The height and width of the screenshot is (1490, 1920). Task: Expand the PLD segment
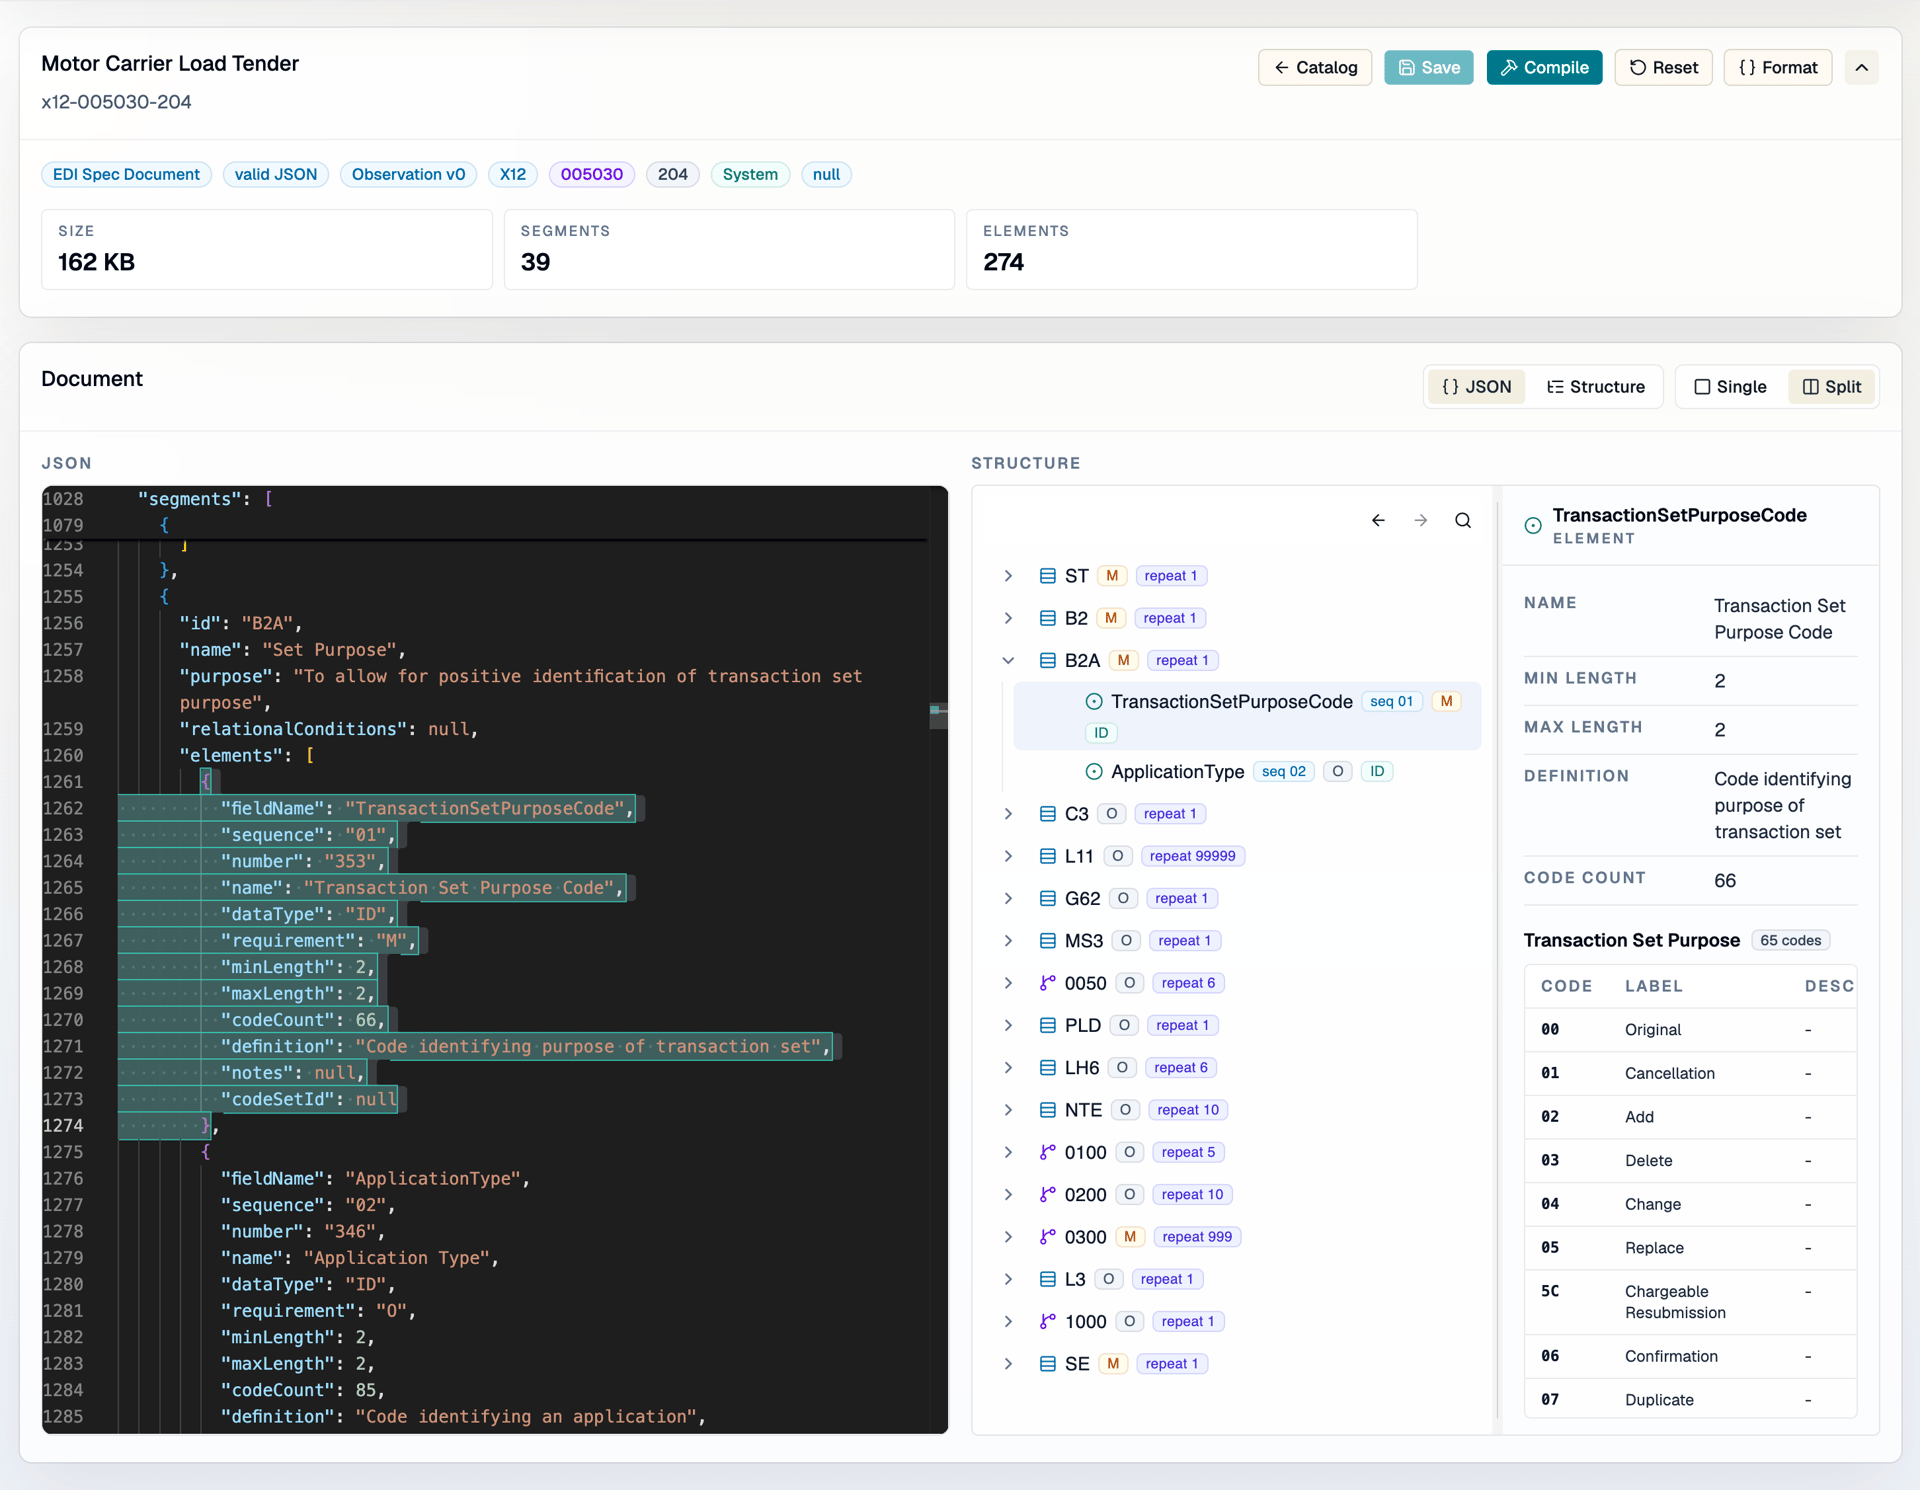[1008, 1025]
